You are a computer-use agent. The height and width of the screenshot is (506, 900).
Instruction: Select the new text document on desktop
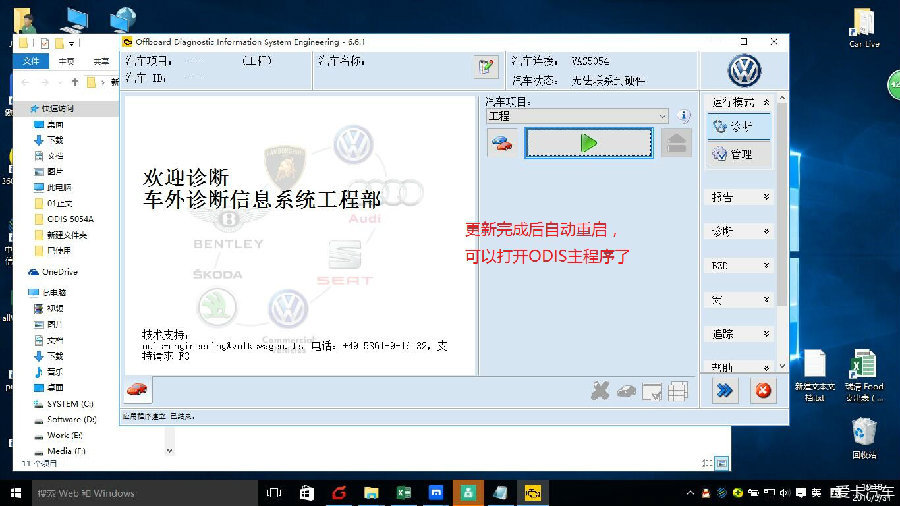tap(814, 375)
